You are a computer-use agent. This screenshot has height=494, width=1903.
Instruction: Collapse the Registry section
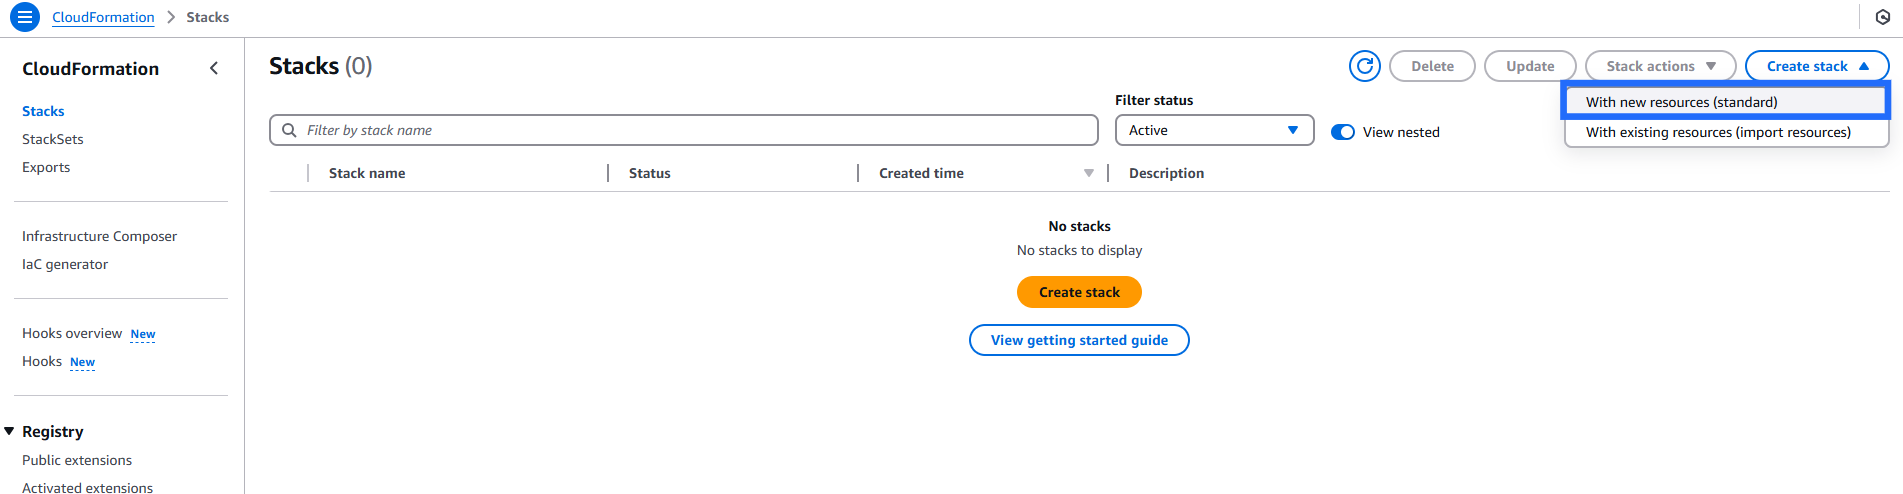pos(10,431)
